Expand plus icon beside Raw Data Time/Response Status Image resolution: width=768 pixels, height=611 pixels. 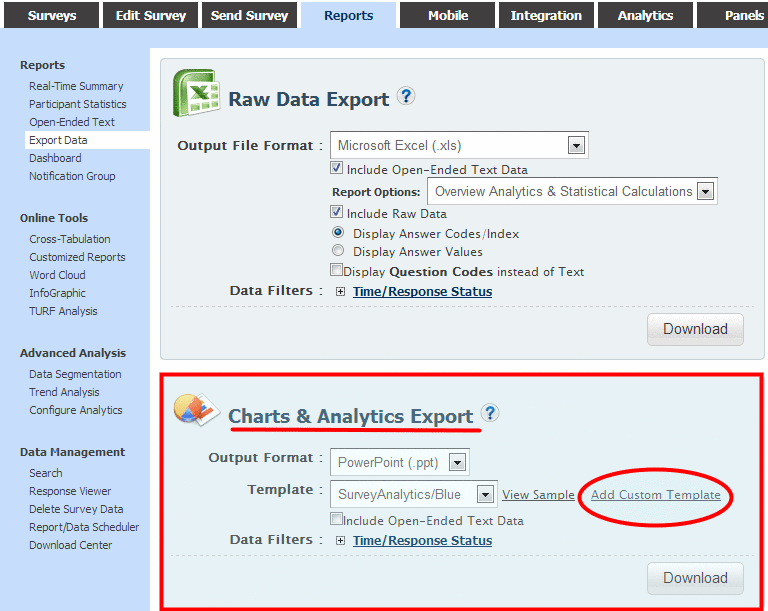click(x=340, y=292)
